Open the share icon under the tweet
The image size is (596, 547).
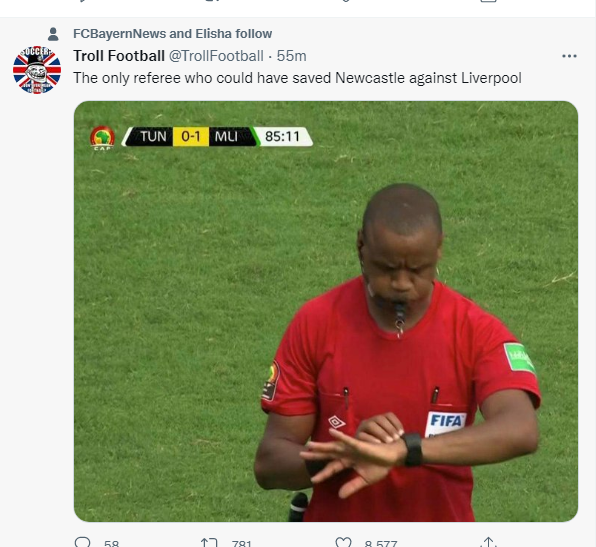click(x=489, y=542)
